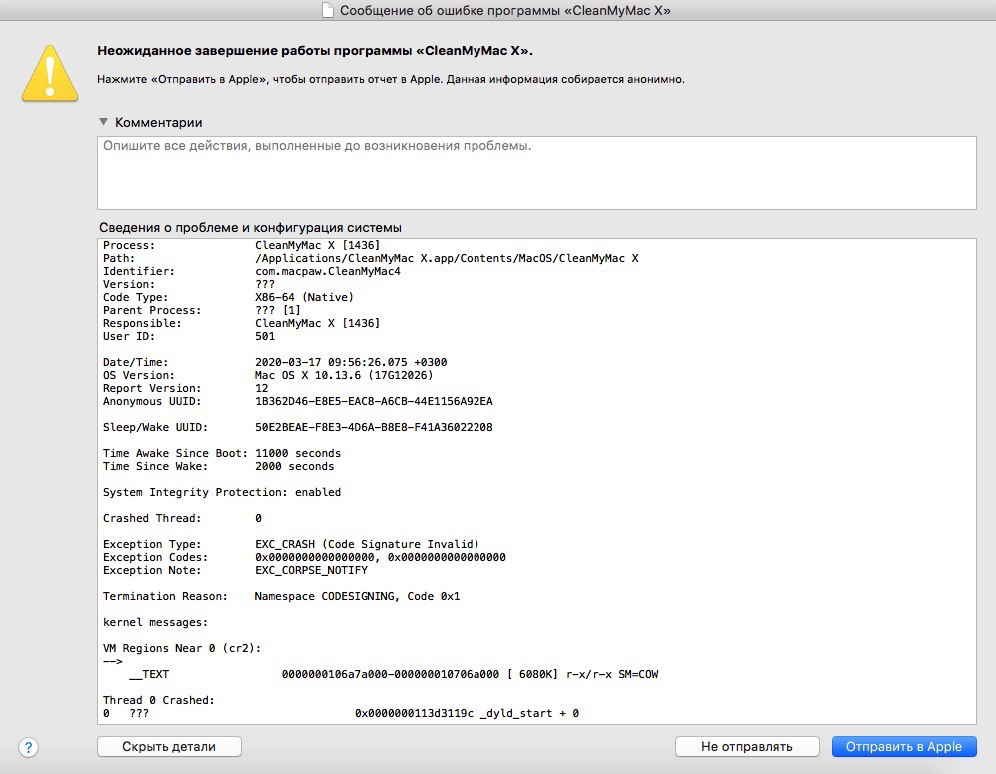The width and height of the screenshot is (996, 774).
Task: Click Date/Time value 2020-03-17 09:56:26.075
Action: [x=351, y=363]
